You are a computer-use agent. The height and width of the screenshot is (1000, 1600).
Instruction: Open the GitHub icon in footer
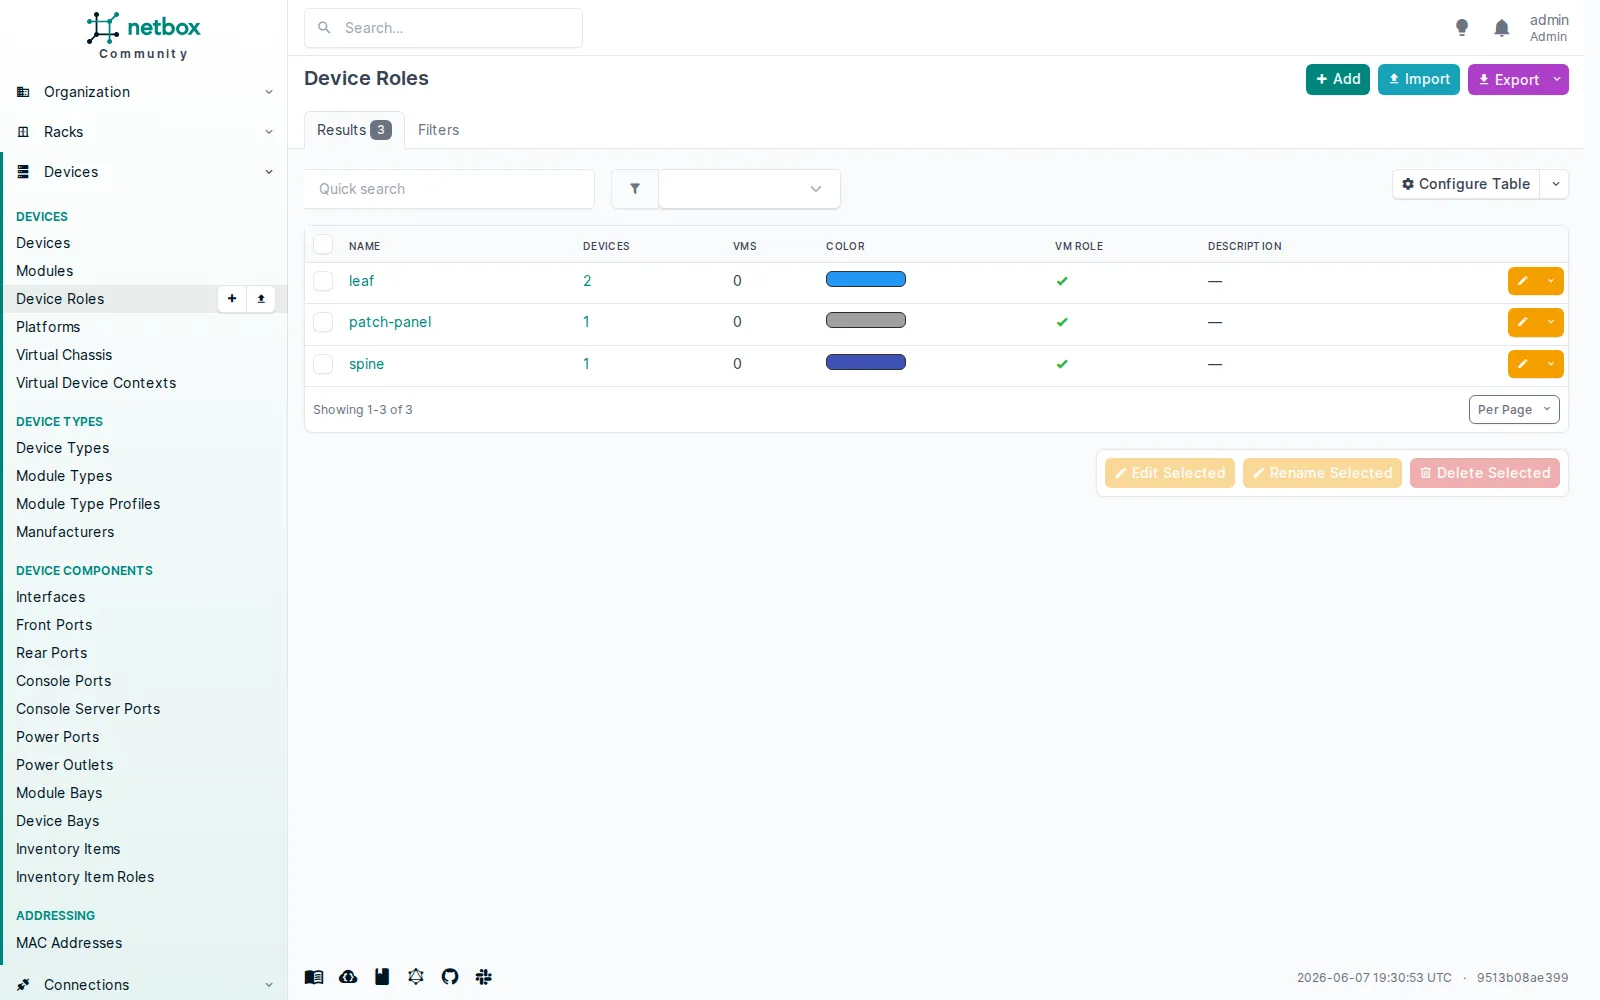click(450, 977)
